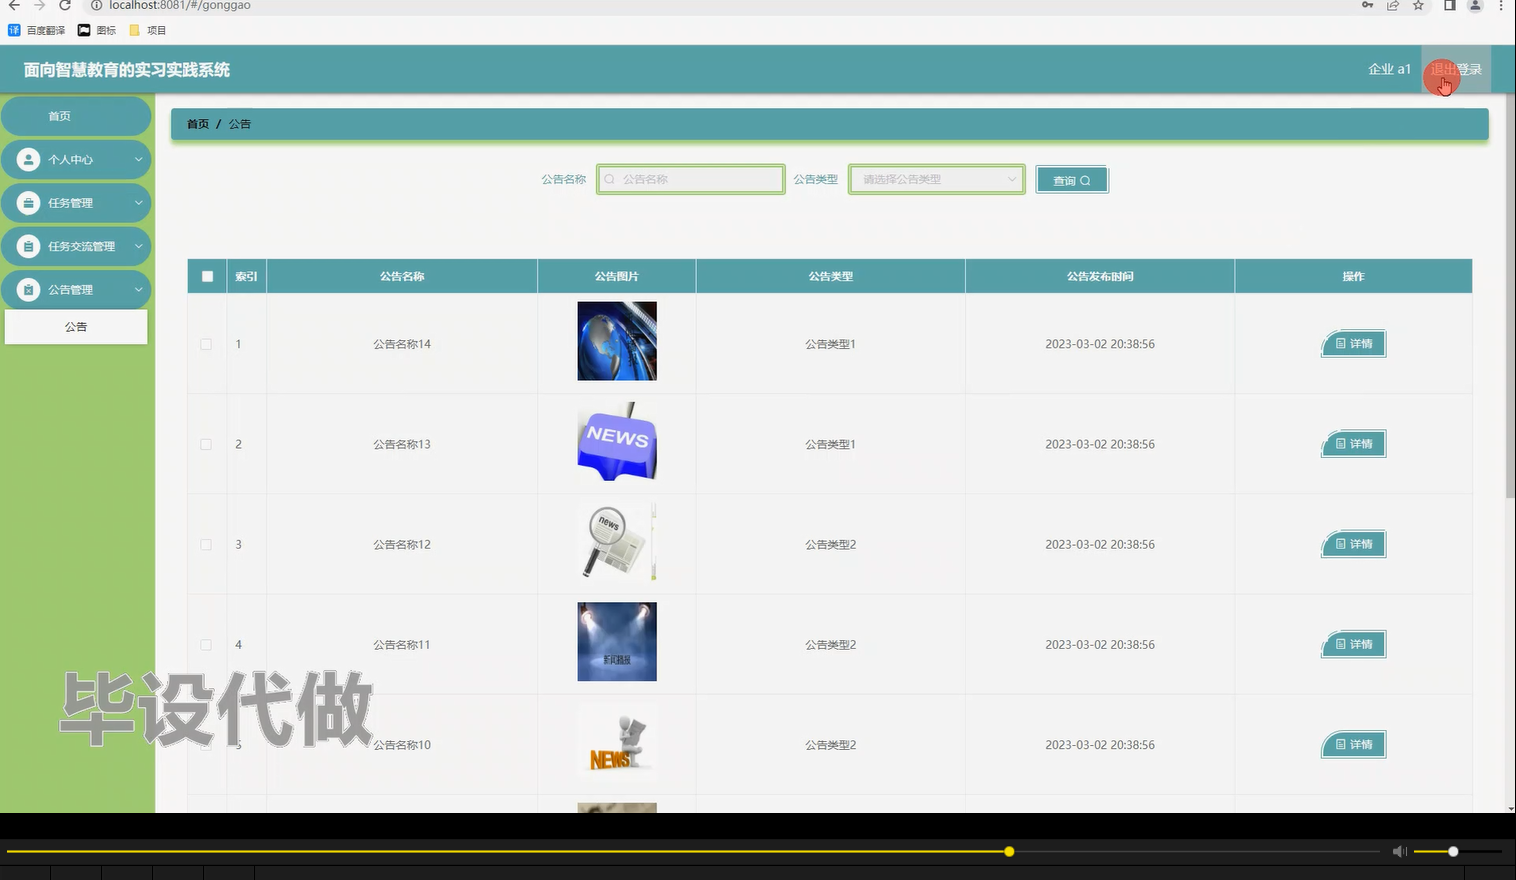Tick the checkbox for 公告名称12

tap(206, 545)
